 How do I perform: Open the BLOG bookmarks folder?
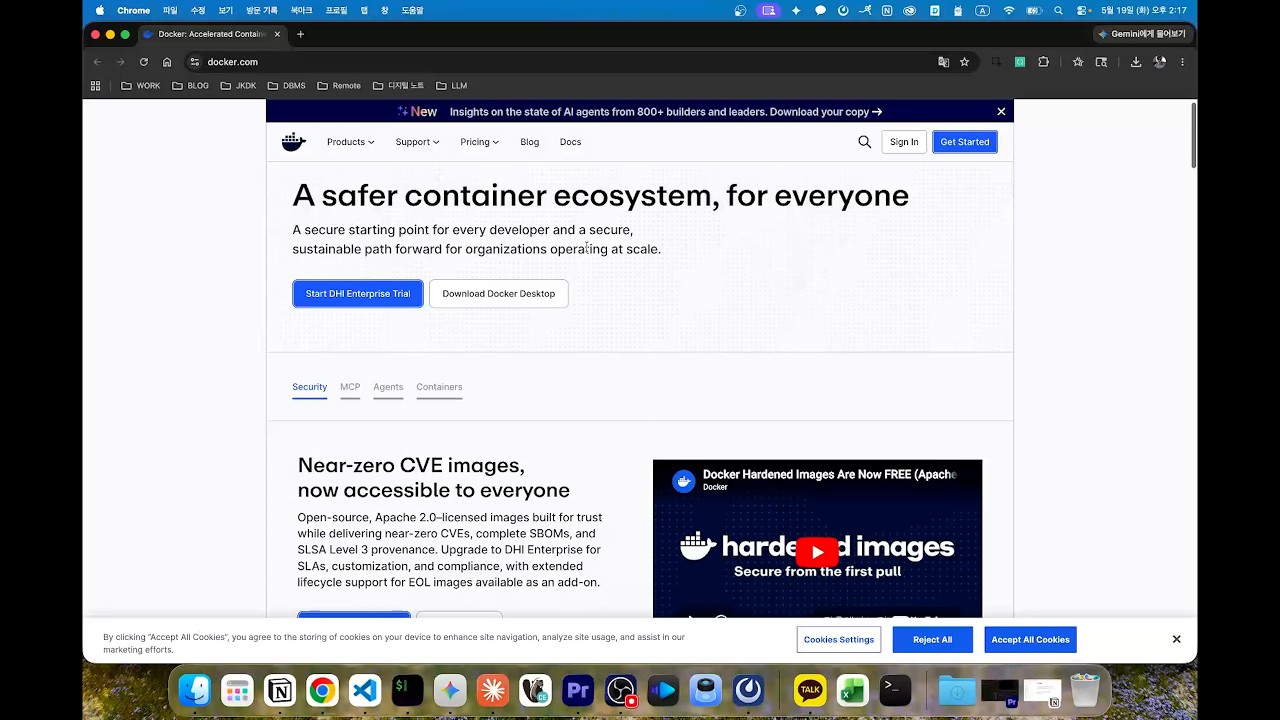pyautogui.click(x=190, y=86)
